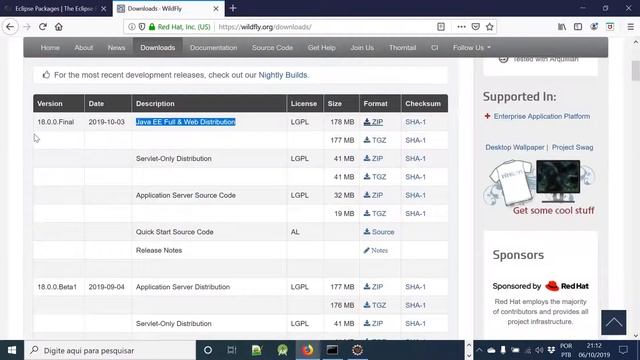Click the green padlock security icon
Screen dimensions: 640x360
click(x=152, y=27)
